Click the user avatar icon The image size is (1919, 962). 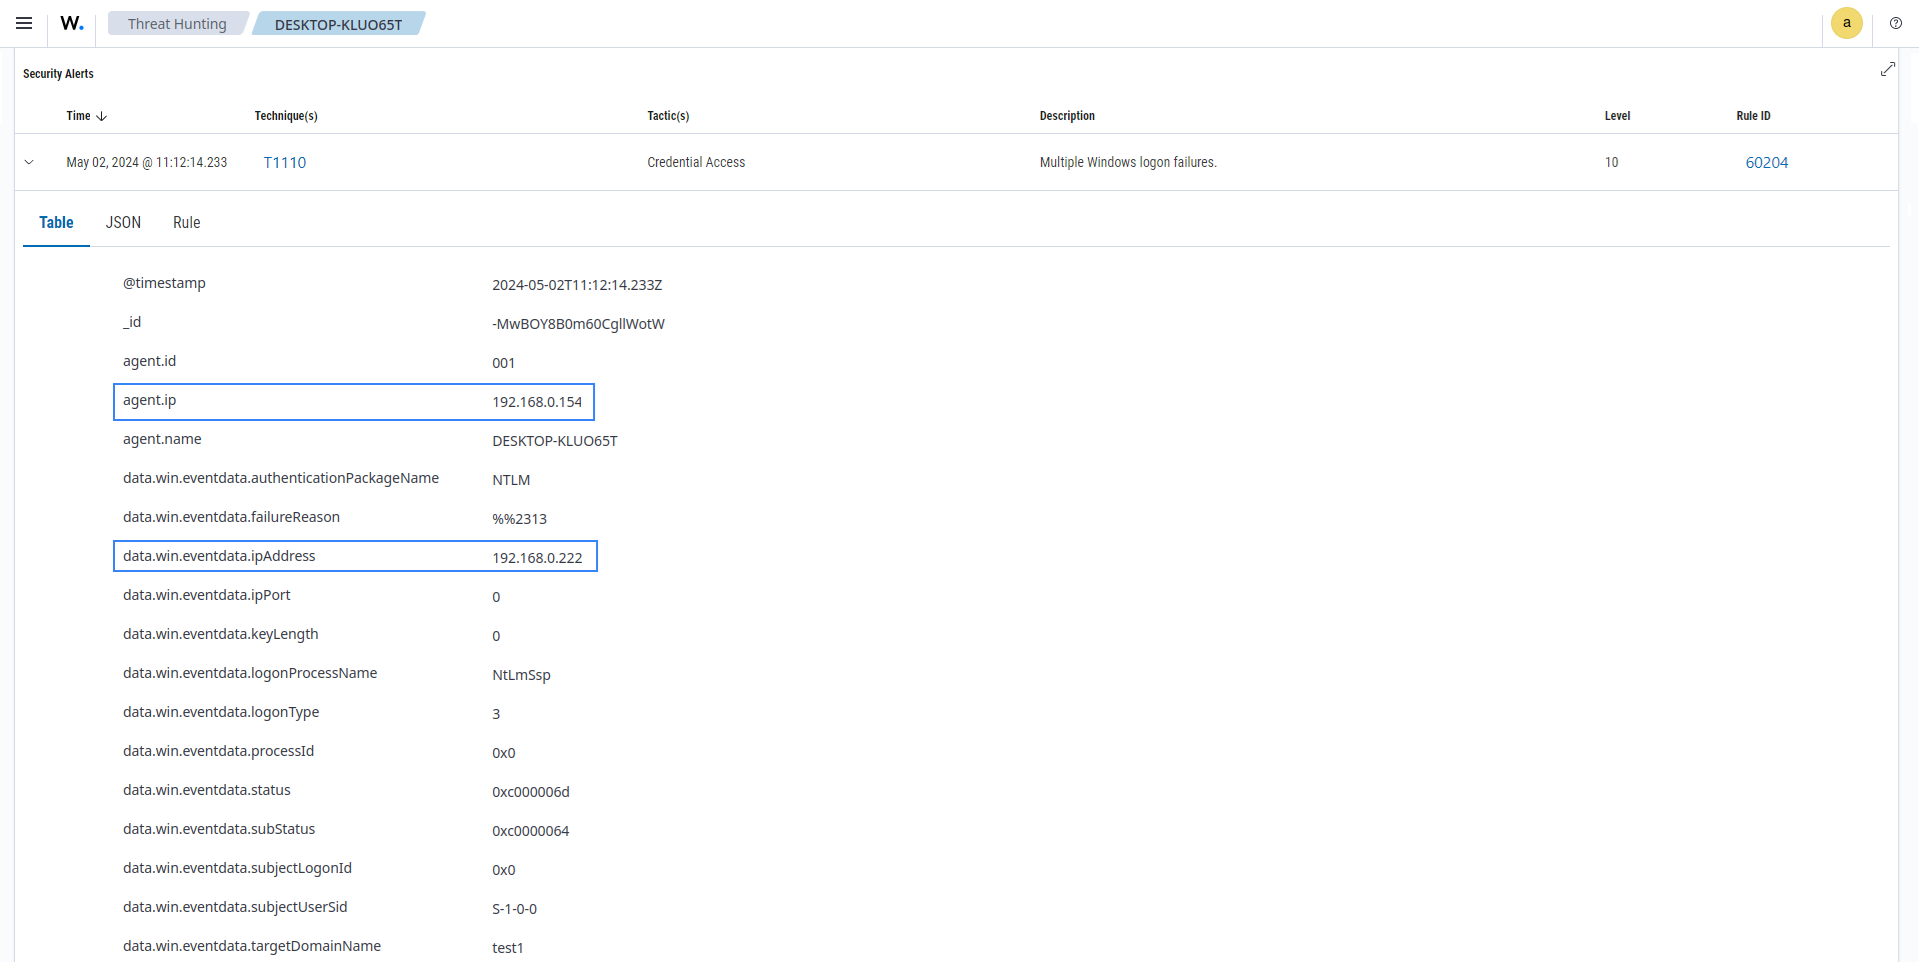[x=1846, y=23]
